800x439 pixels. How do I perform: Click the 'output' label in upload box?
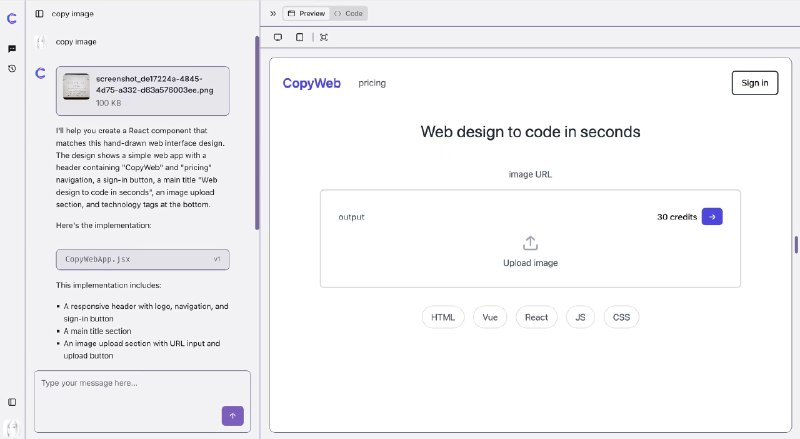click(x=352, y=217)
